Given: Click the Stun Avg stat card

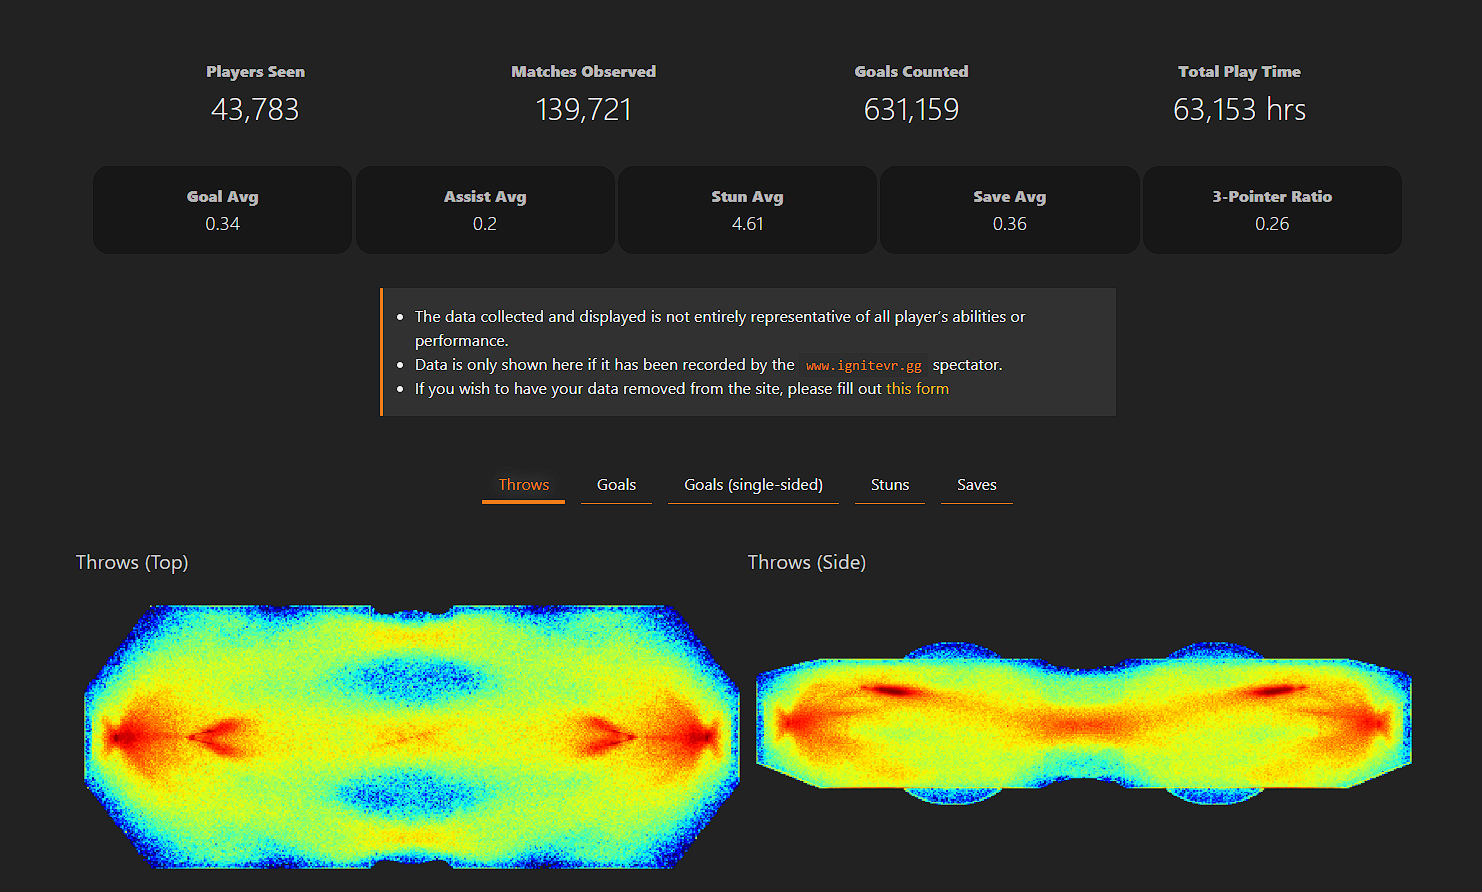Looking at the screenshot, I should [x=747, y=210].
